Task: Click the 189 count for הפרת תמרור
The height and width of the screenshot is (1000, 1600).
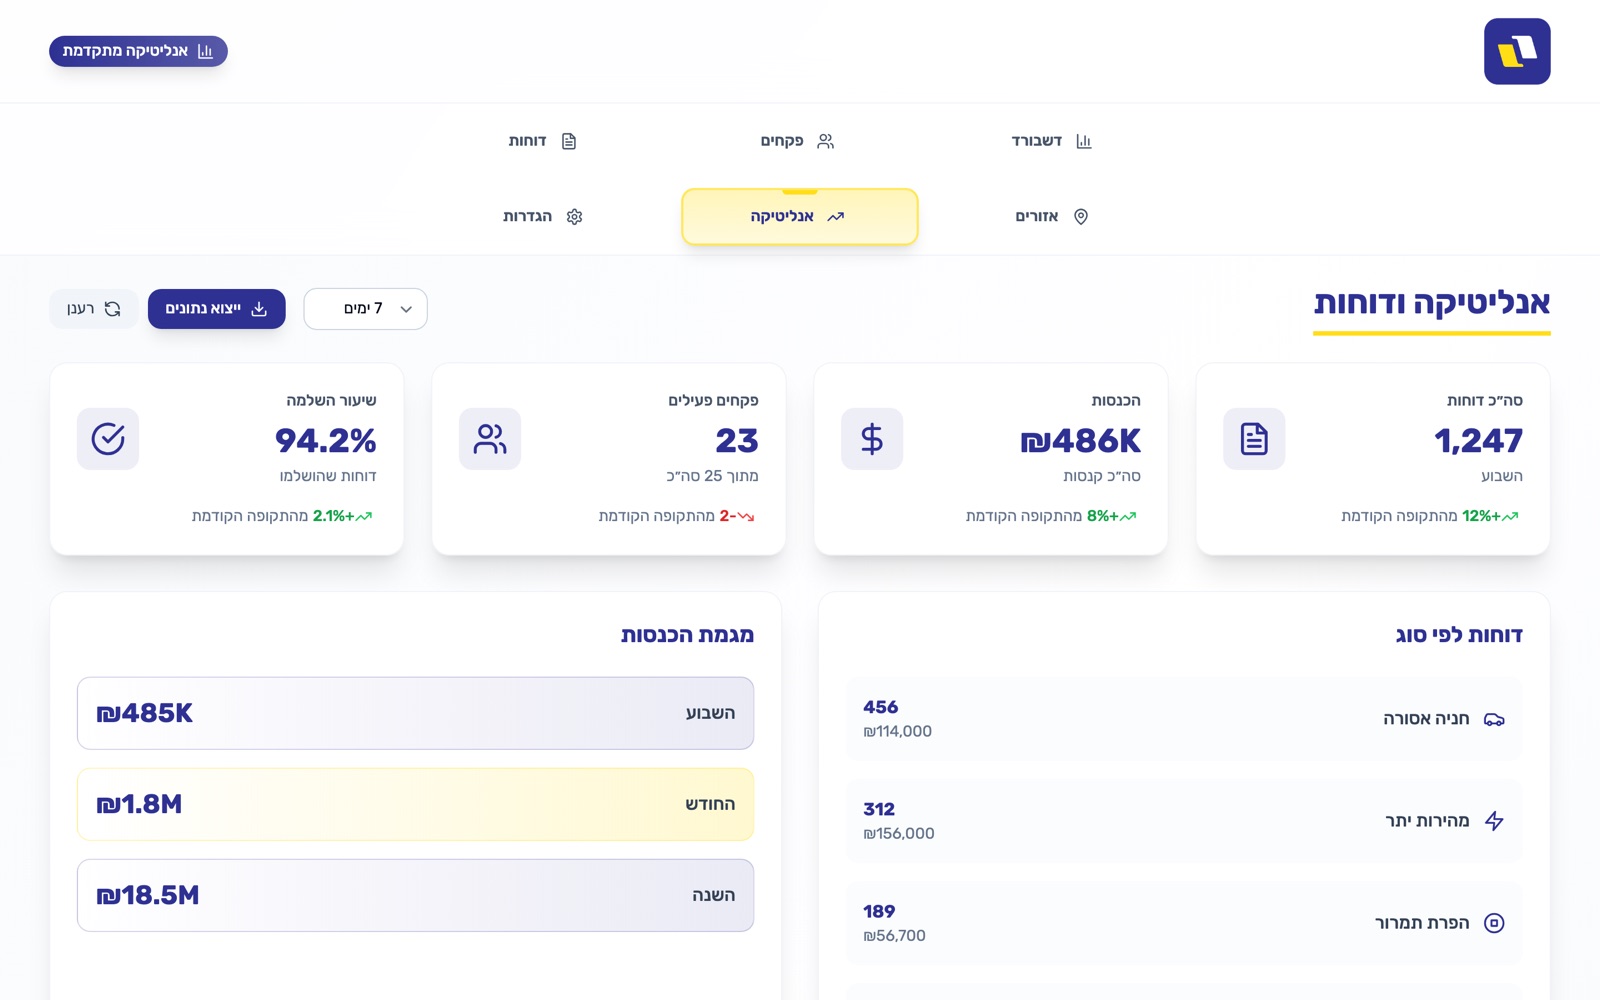Action: click(879, 911)
